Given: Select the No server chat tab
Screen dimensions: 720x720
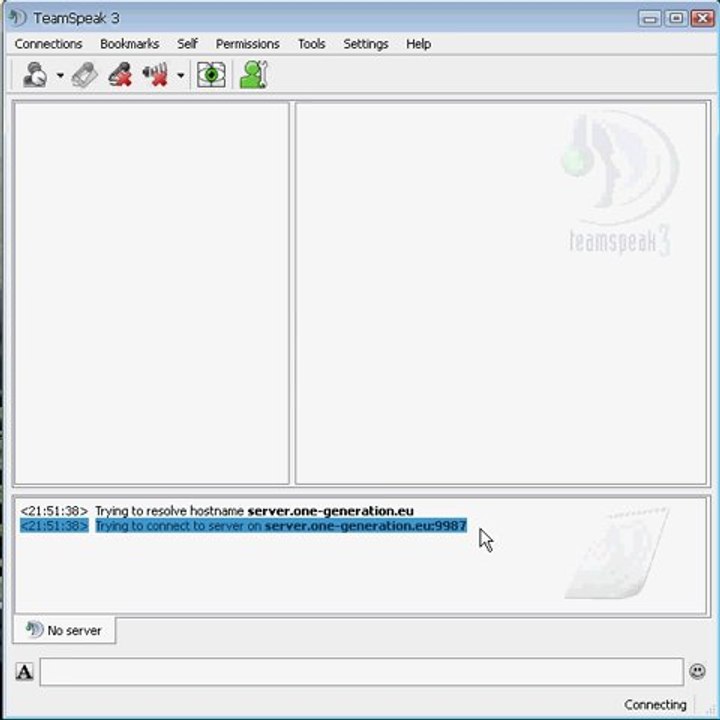Looking at the screenshot, I should coord(64,630).
